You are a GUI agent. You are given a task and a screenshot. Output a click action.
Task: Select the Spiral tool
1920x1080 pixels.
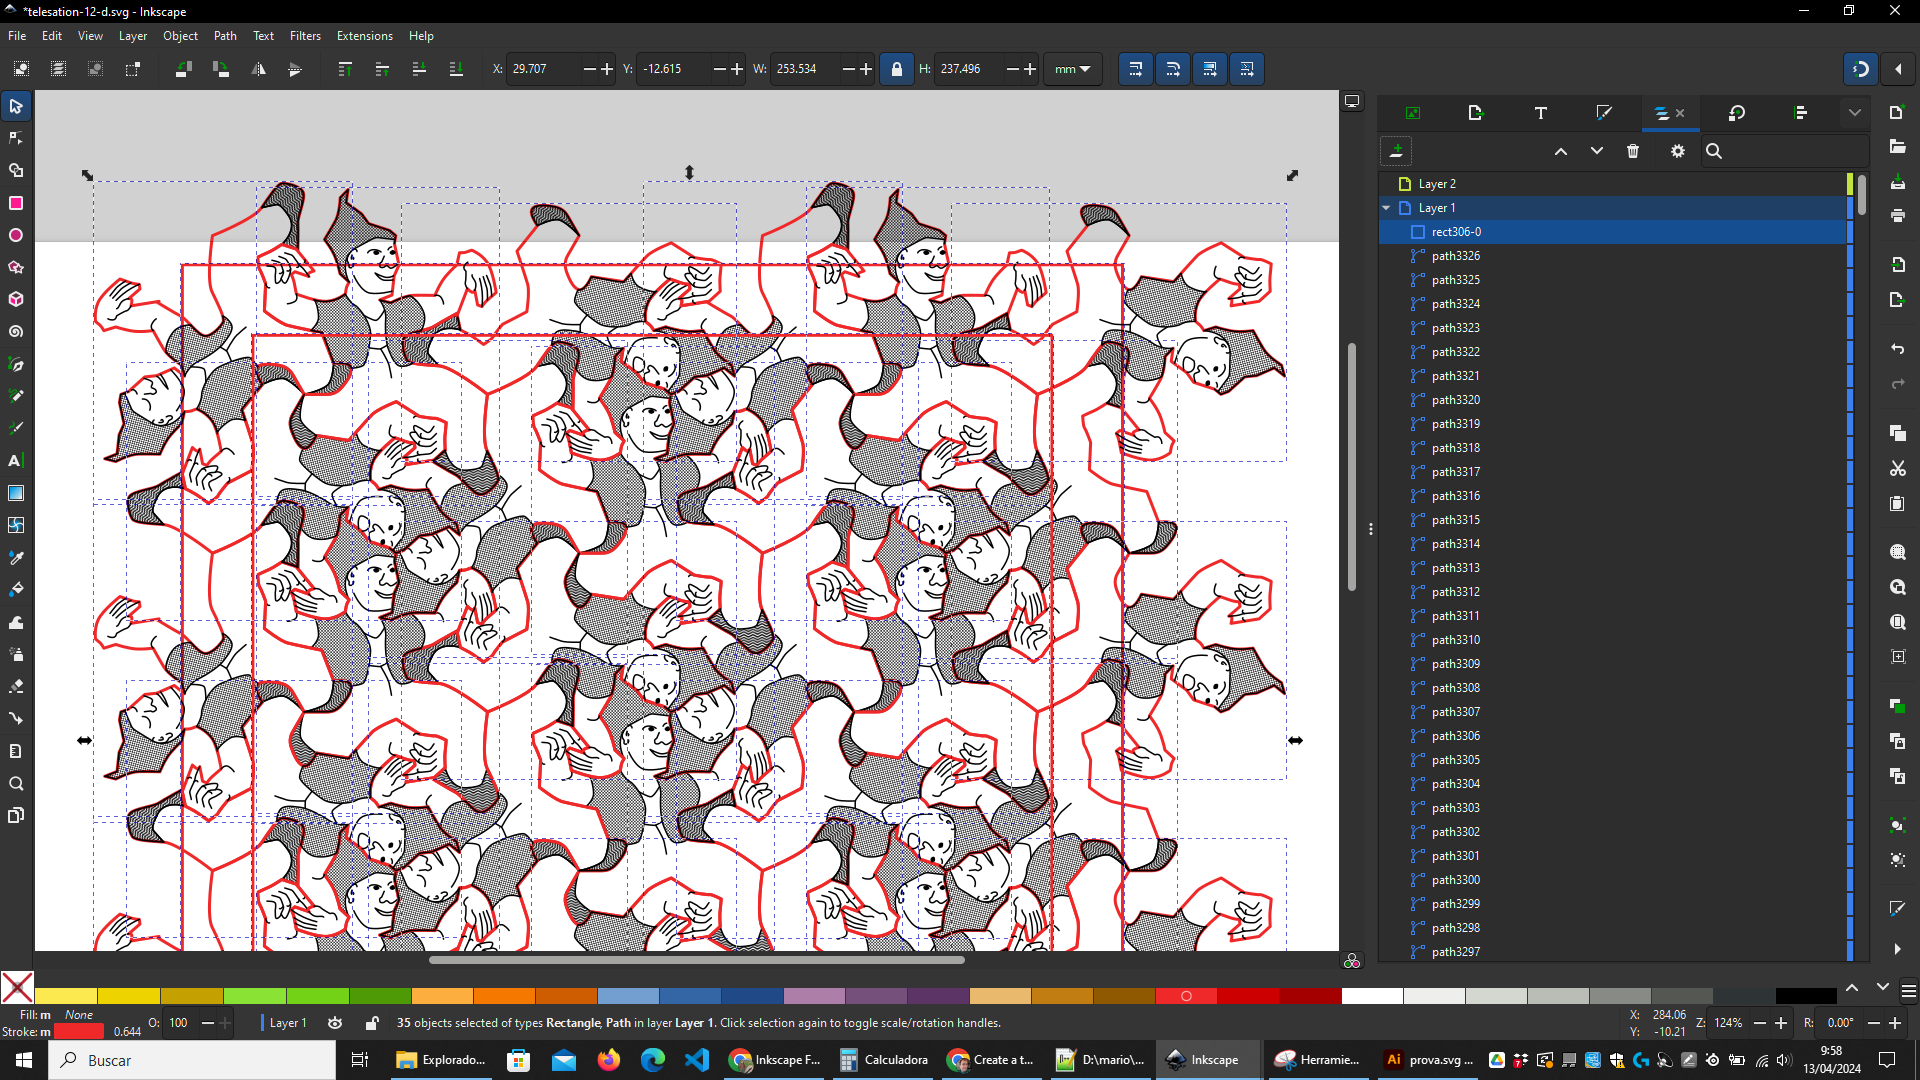pyautogui.click(x=16, y=331)
